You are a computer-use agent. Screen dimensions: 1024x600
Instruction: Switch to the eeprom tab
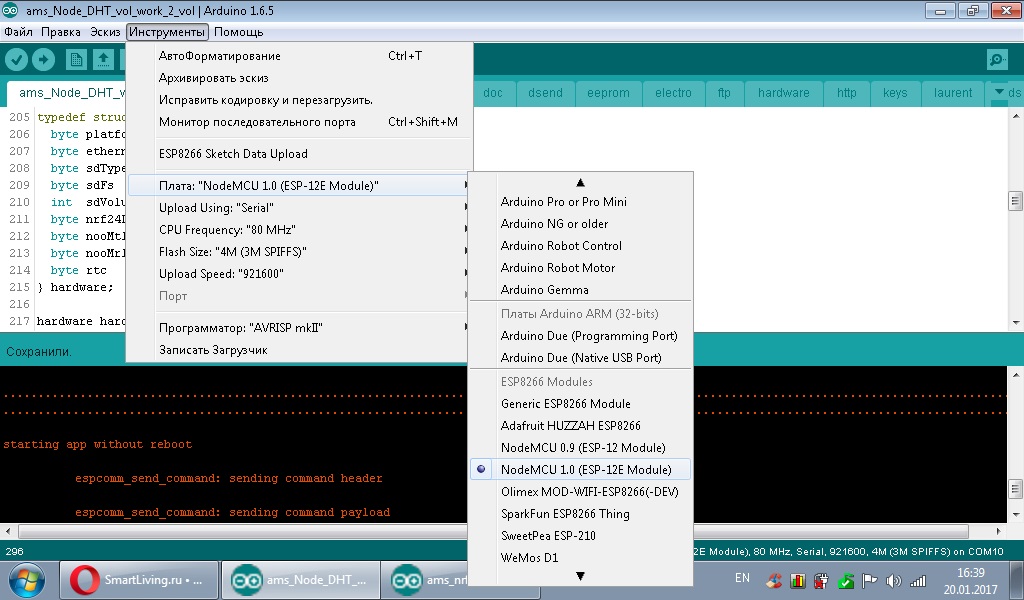(608, 93)
